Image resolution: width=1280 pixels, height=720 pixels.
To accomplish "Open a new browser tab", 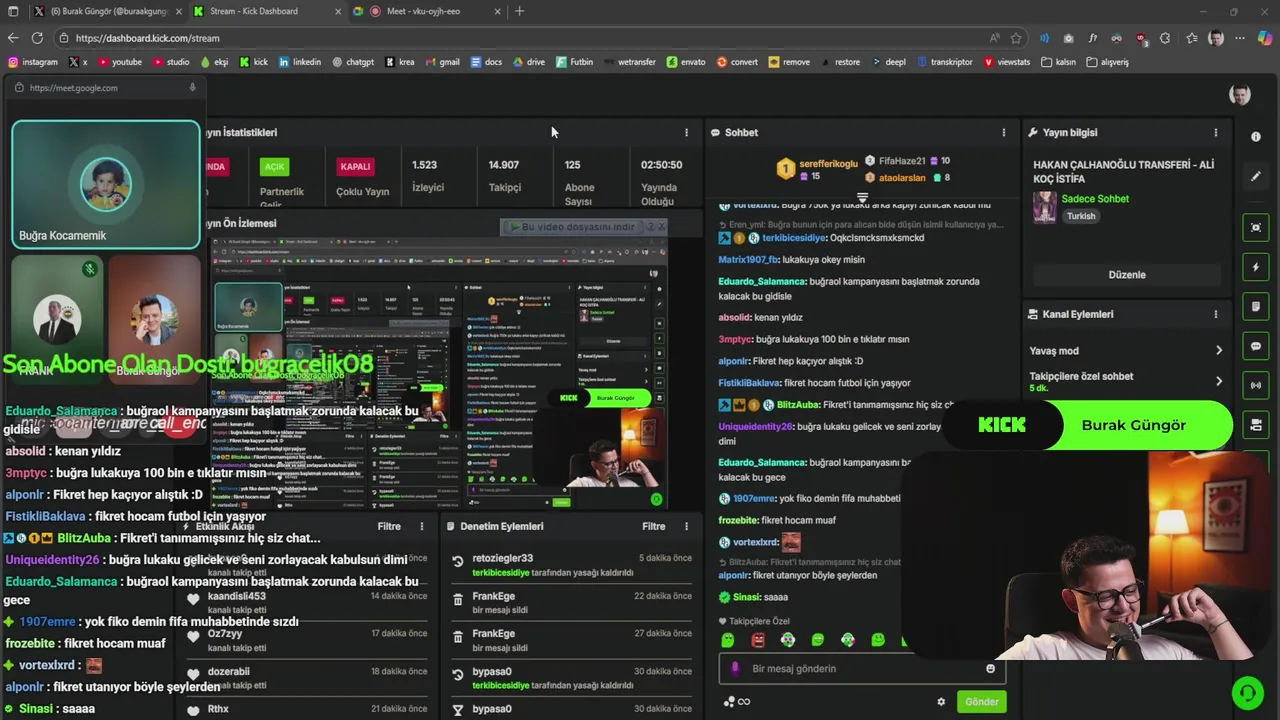I will pyautogui.click(x=519, y=11).
